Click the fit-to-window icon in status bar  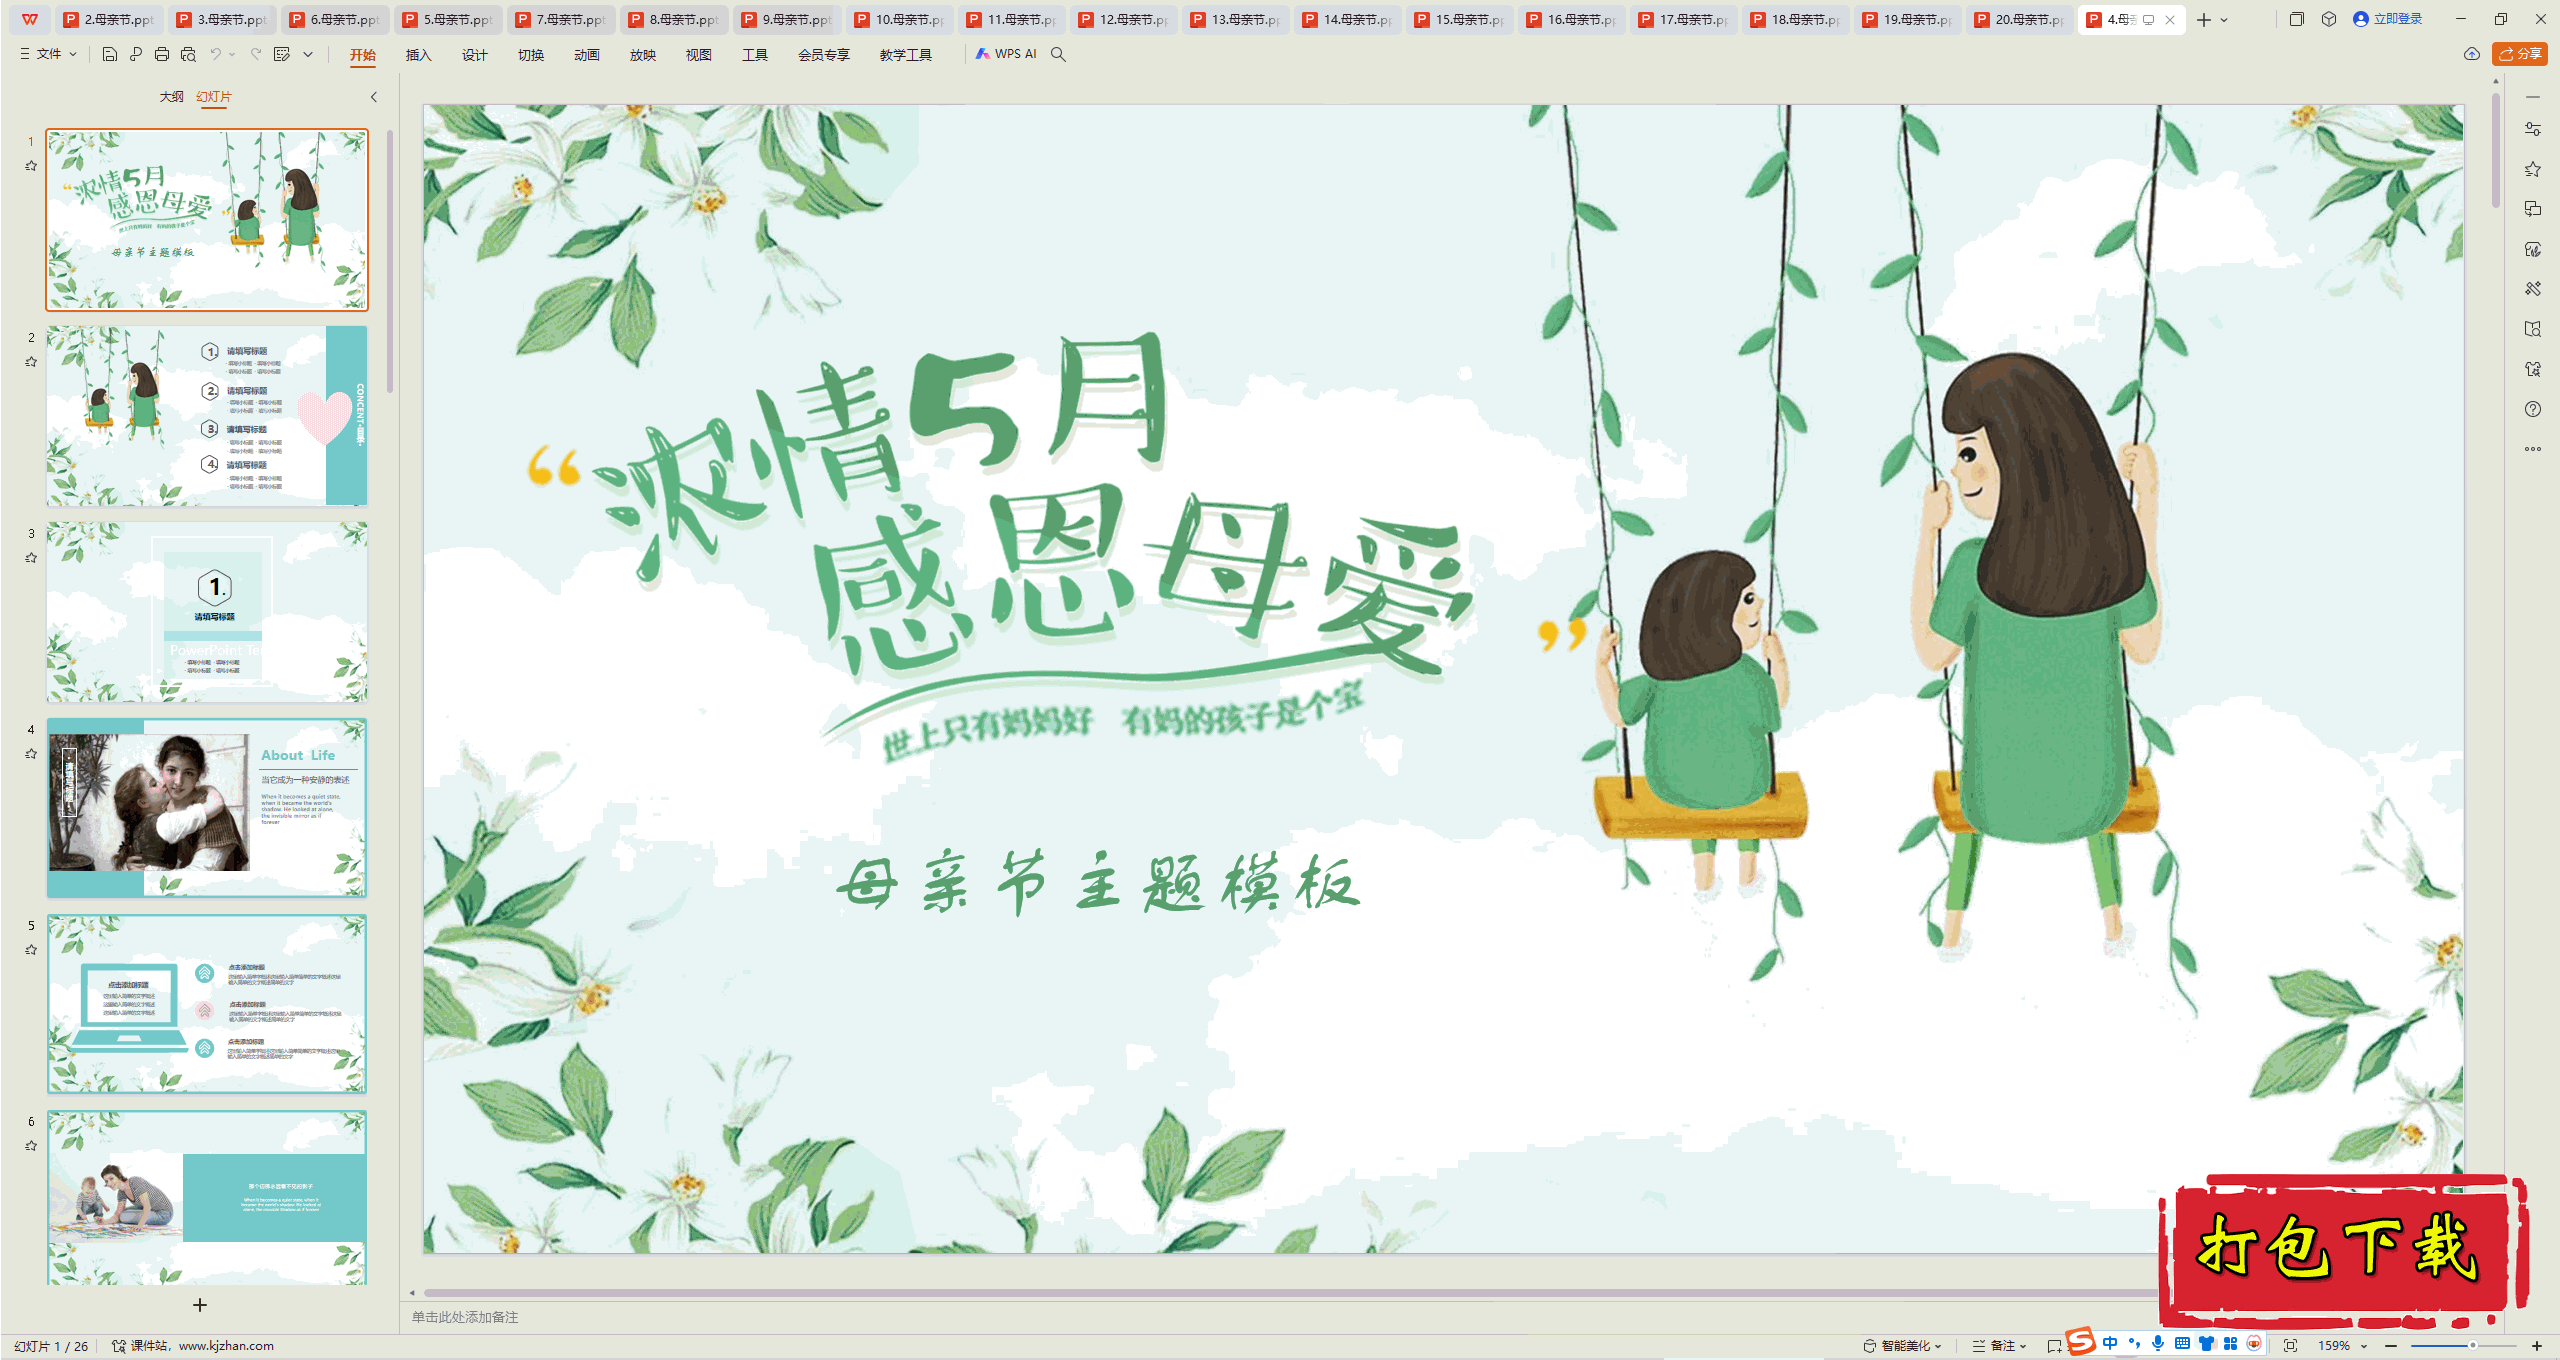tap(2290, 1345)
